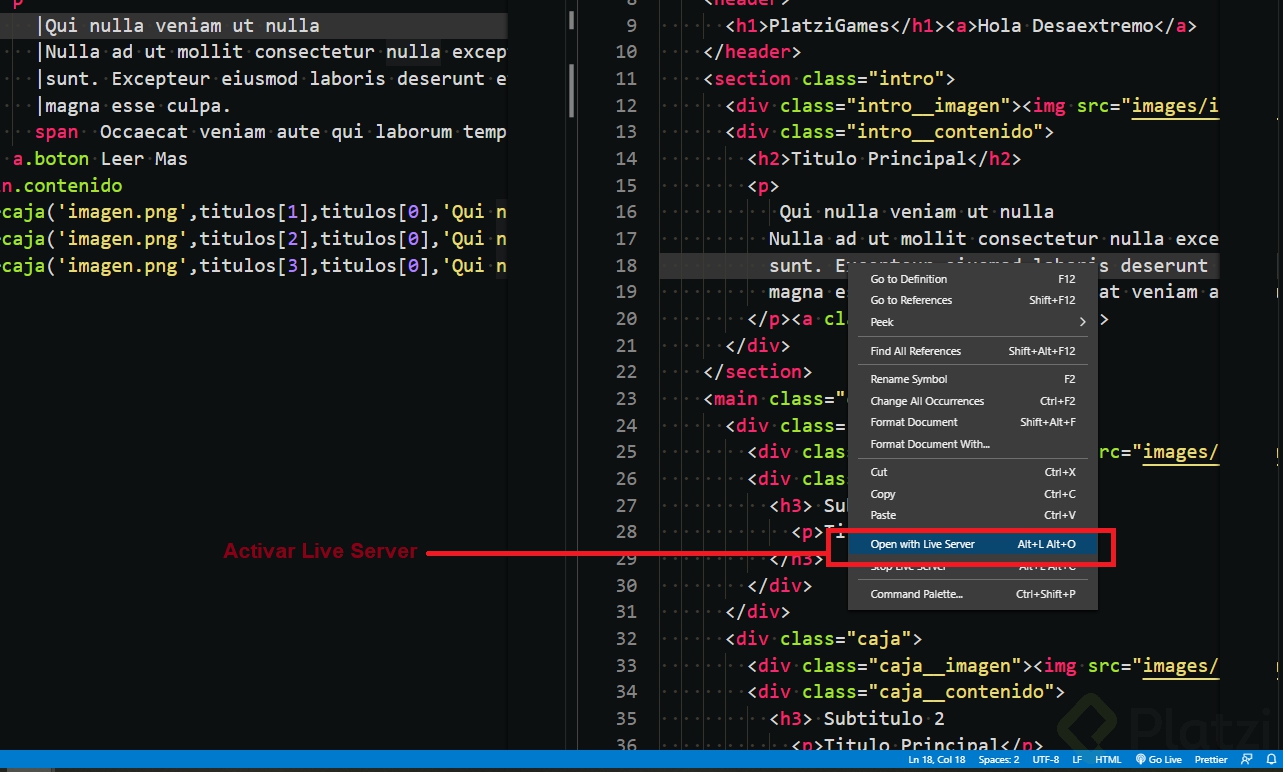This screenshot has height=772, width=1283.
Task: Choose Rename Symbol from the menu
Action: click(x=973, y=379)
